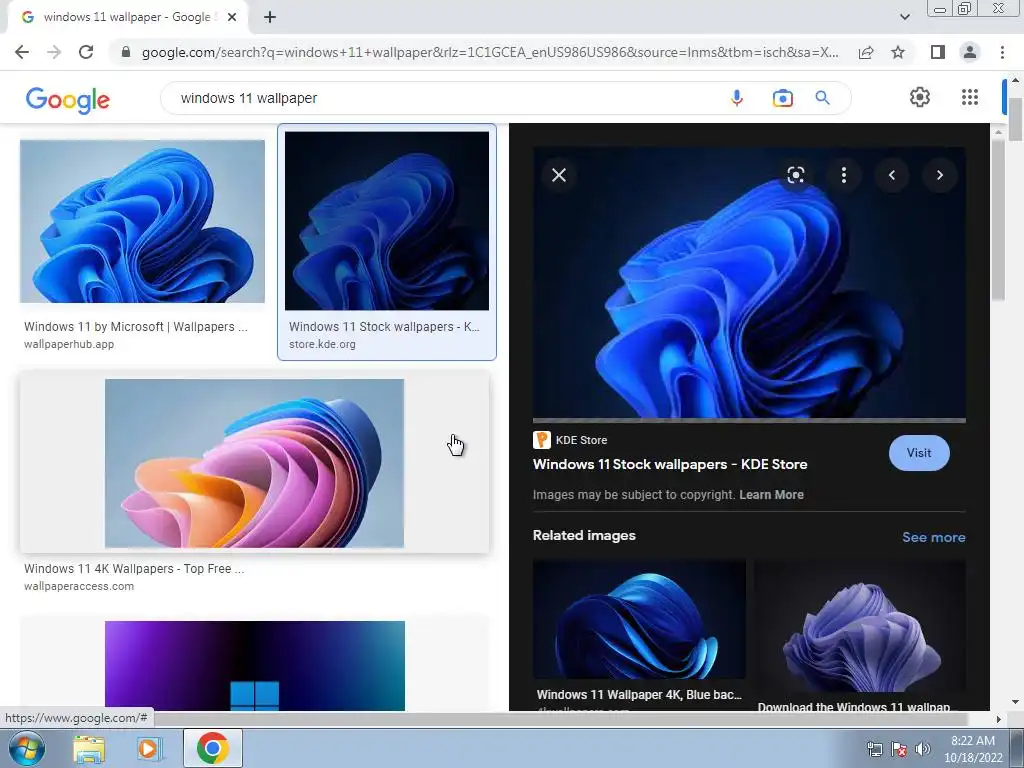1024x768 pixels.
Task: Click the store.kde.org source text
Action: click(323, 344)
